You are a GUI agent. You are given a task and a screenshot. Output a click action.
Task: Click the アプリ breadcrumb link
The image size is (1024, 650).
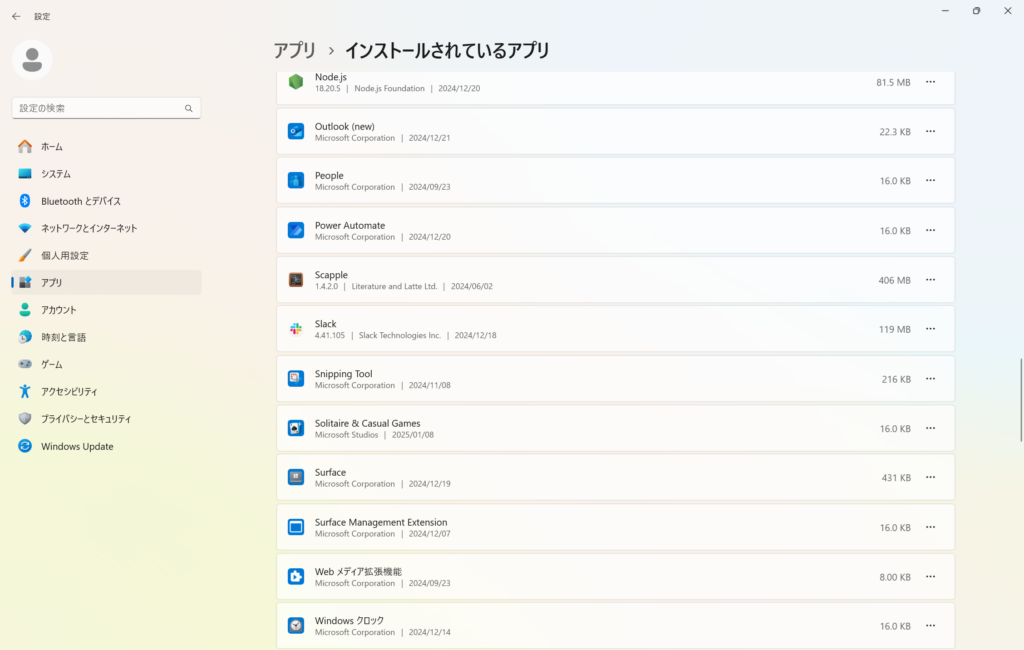(295, 50)
